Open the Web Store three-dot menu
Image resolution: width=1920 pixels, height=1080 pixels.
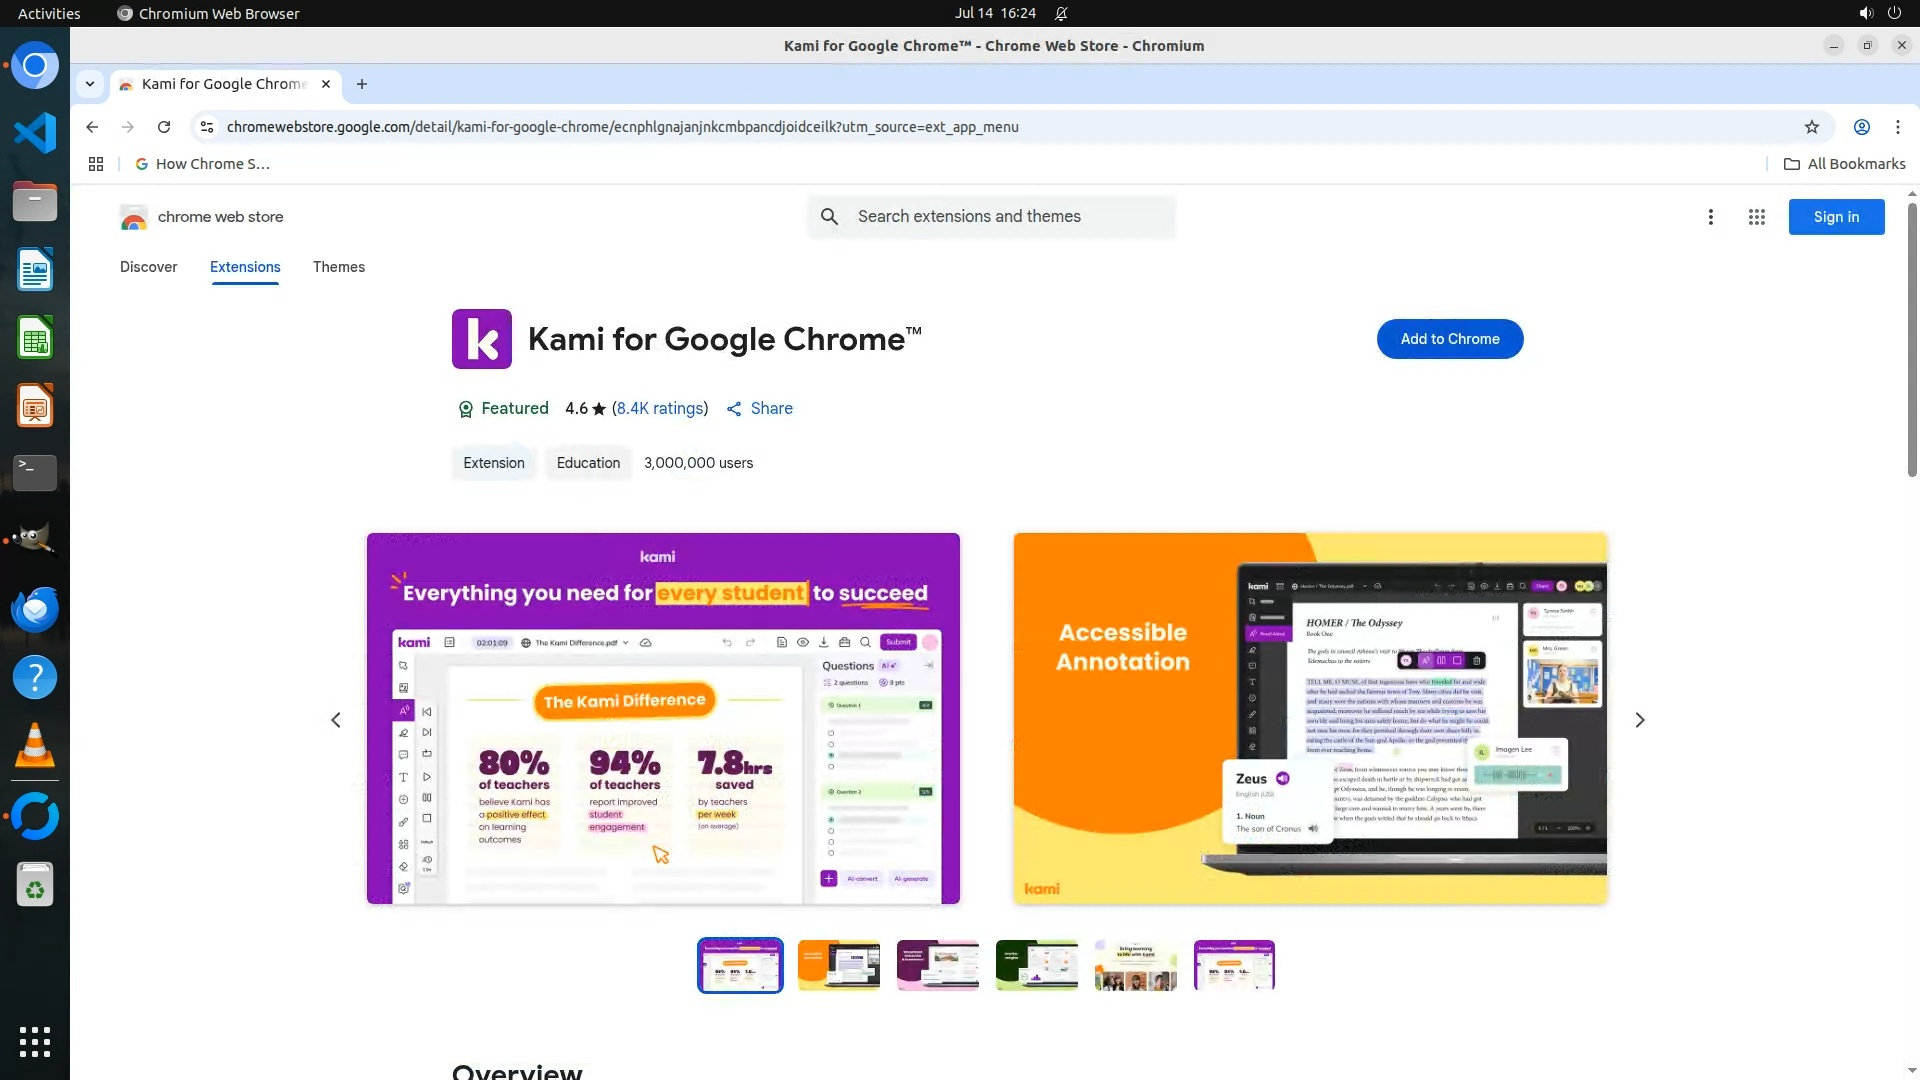1710,217
